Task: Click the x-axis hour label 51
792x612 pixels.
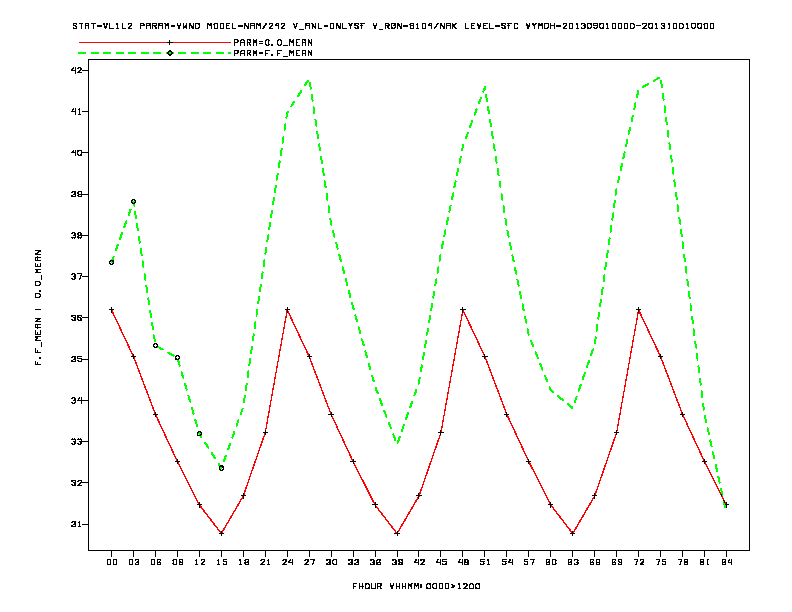Action: [x=485, y=562]
